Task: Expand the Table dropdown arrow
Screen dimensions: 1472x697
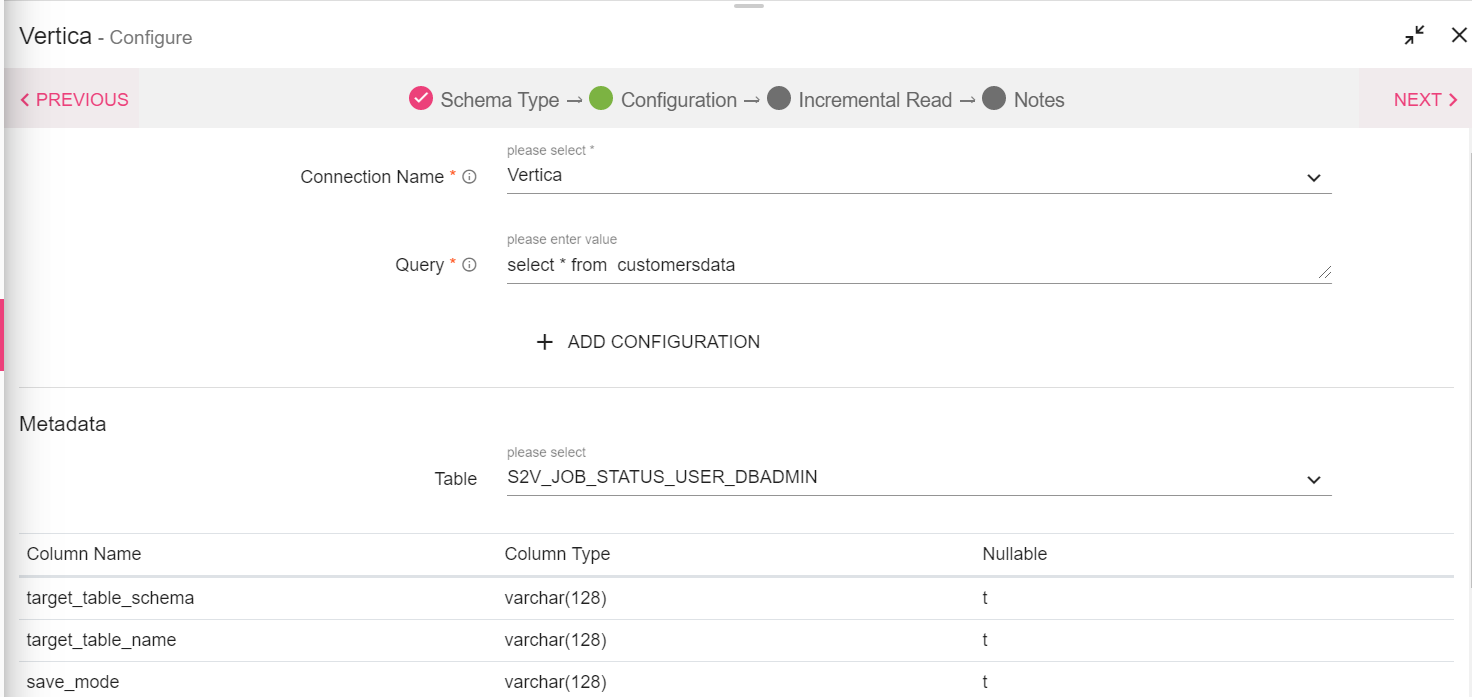Action: (1314, 480)
